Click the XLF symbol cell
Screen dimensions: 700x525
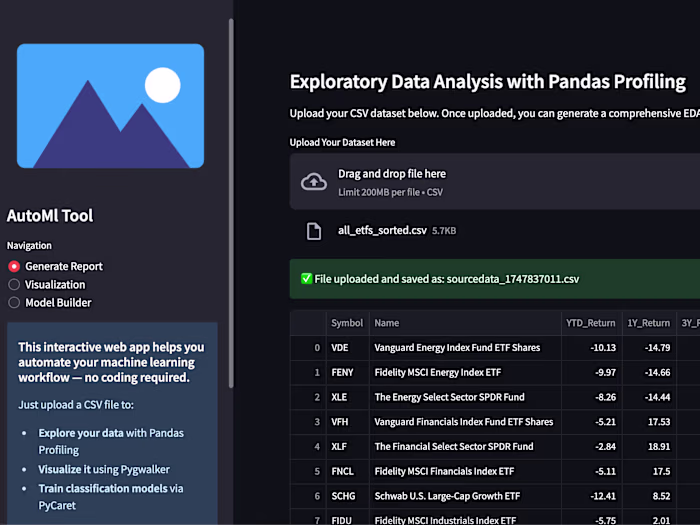(x=347, y=446)
